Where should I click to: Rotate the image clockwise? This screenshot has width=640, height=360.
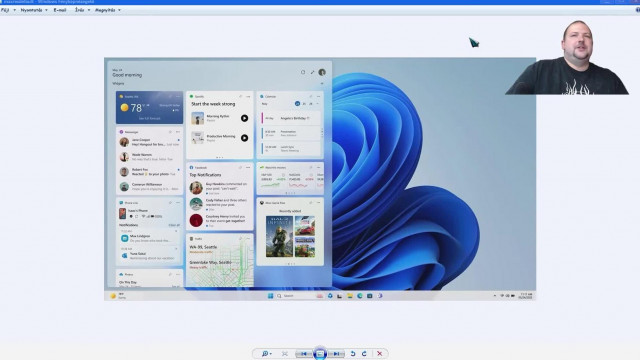pyautogui.click(x=364, y=353)
